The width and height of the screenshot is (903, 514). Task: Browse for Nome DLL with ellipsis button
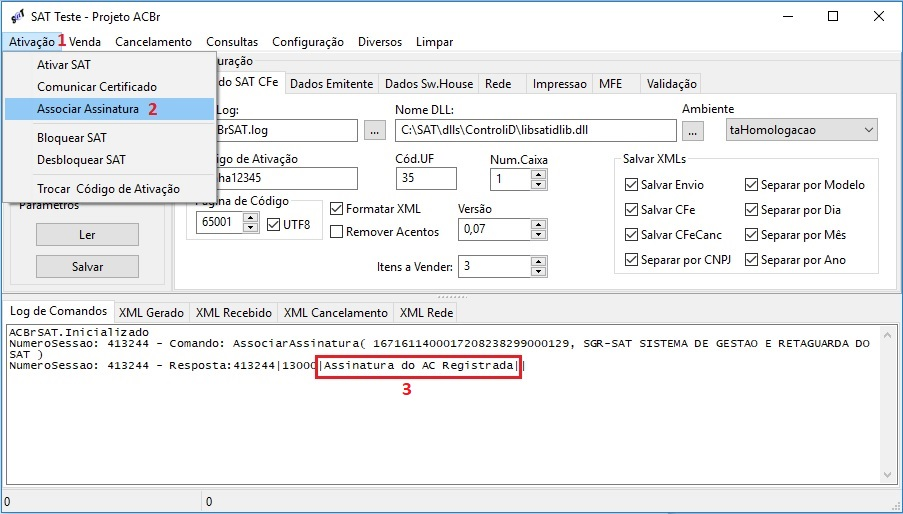pyautogui.click(x=693, y=131)
